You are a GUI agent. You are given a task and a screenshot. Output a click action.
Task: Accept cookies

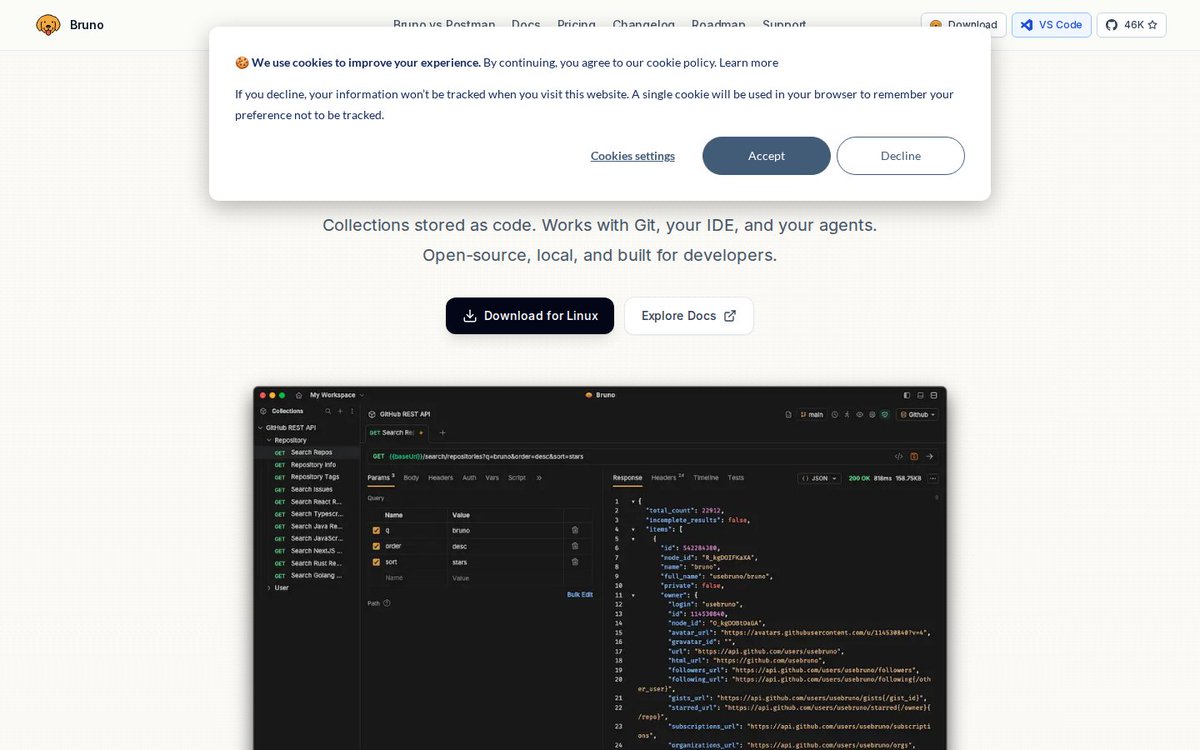(766, 156)
